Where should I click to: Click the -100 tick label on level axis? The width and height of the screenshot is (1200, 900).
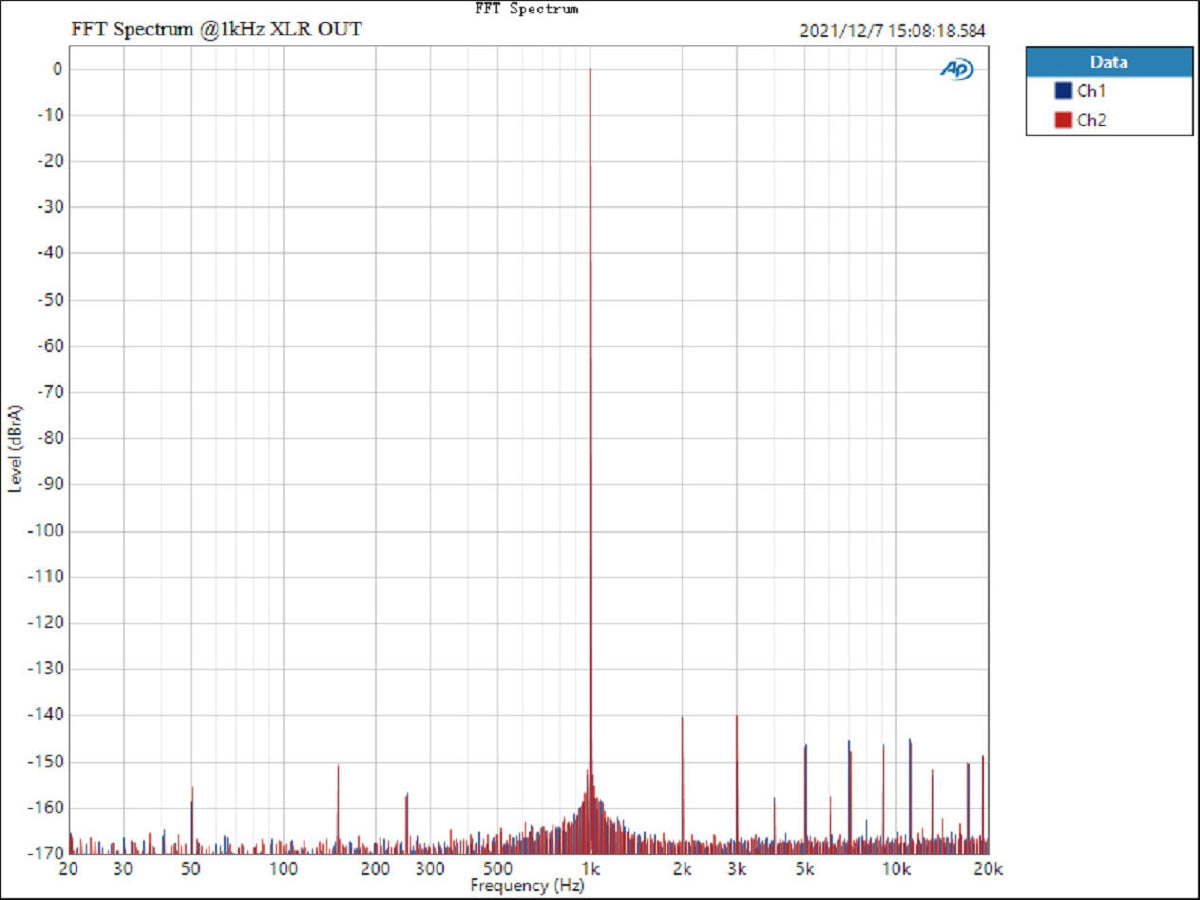pyautogui.click(x=46, y=530)
